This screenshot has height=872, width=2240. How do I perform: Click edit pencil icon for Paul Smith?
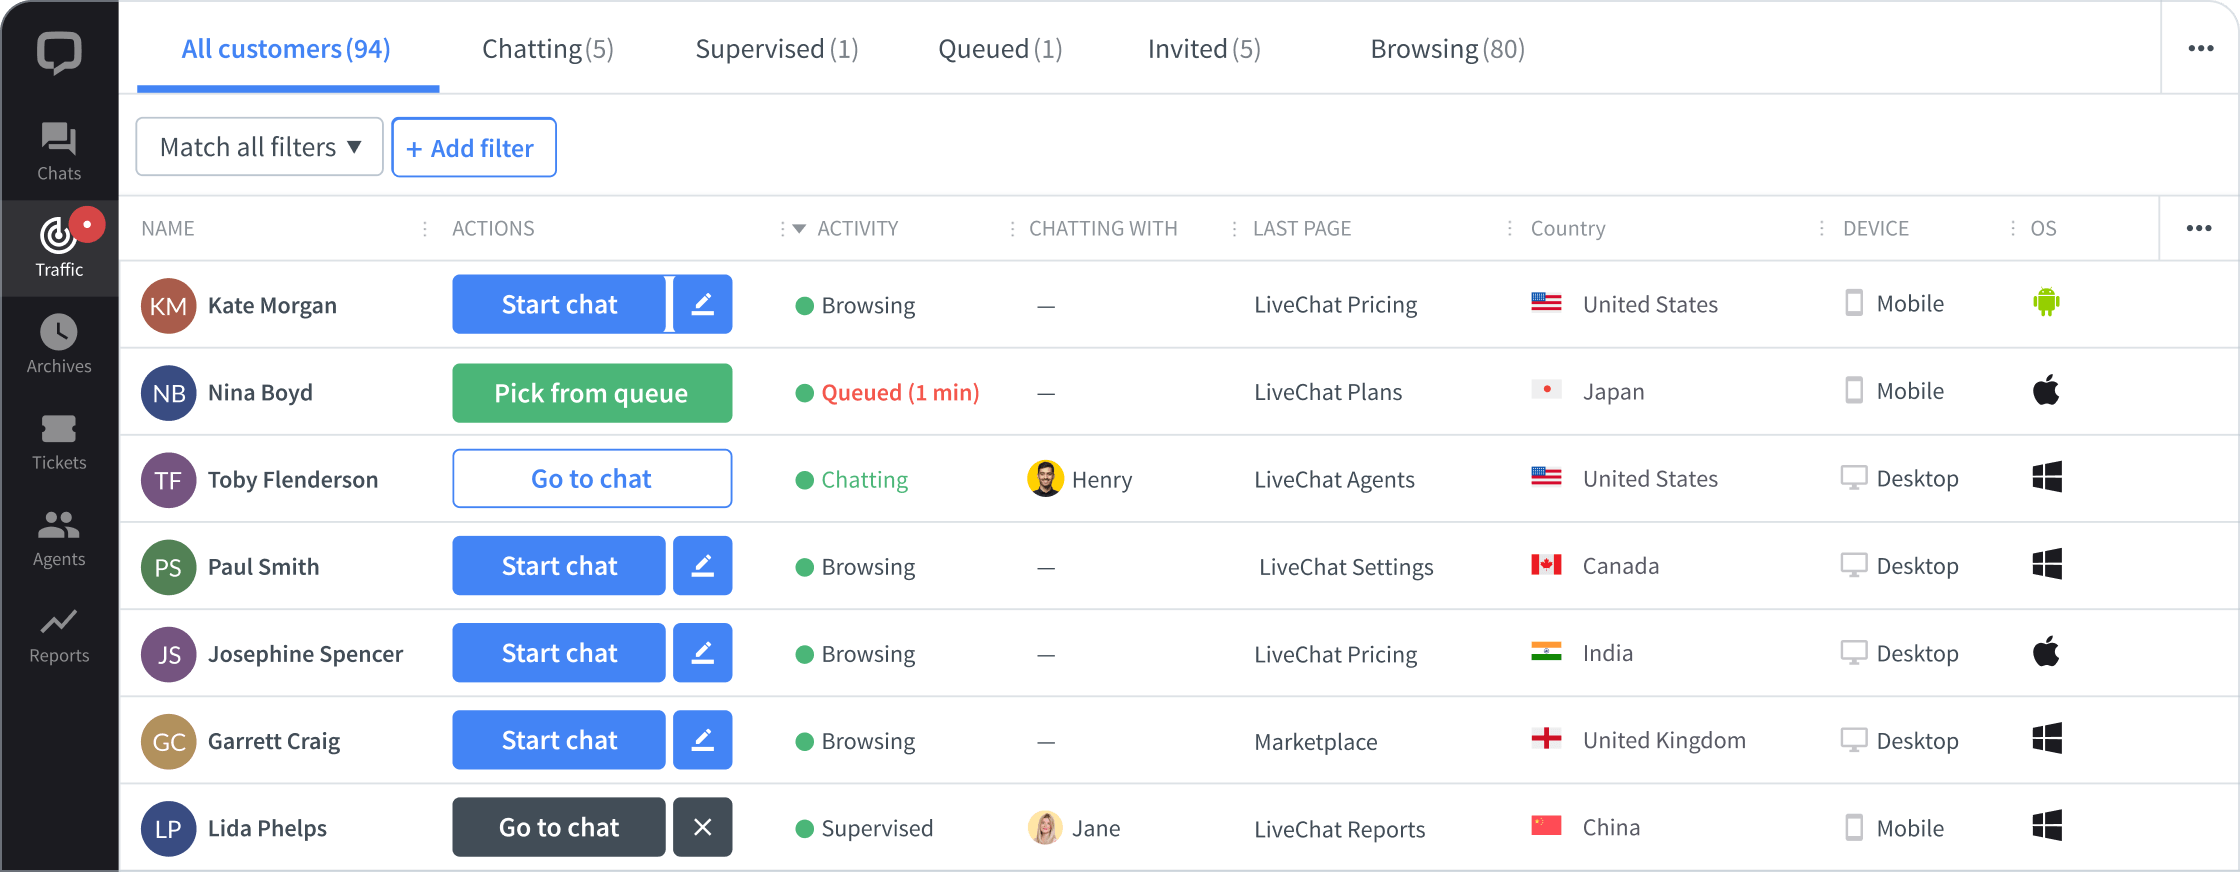[702, 566]
